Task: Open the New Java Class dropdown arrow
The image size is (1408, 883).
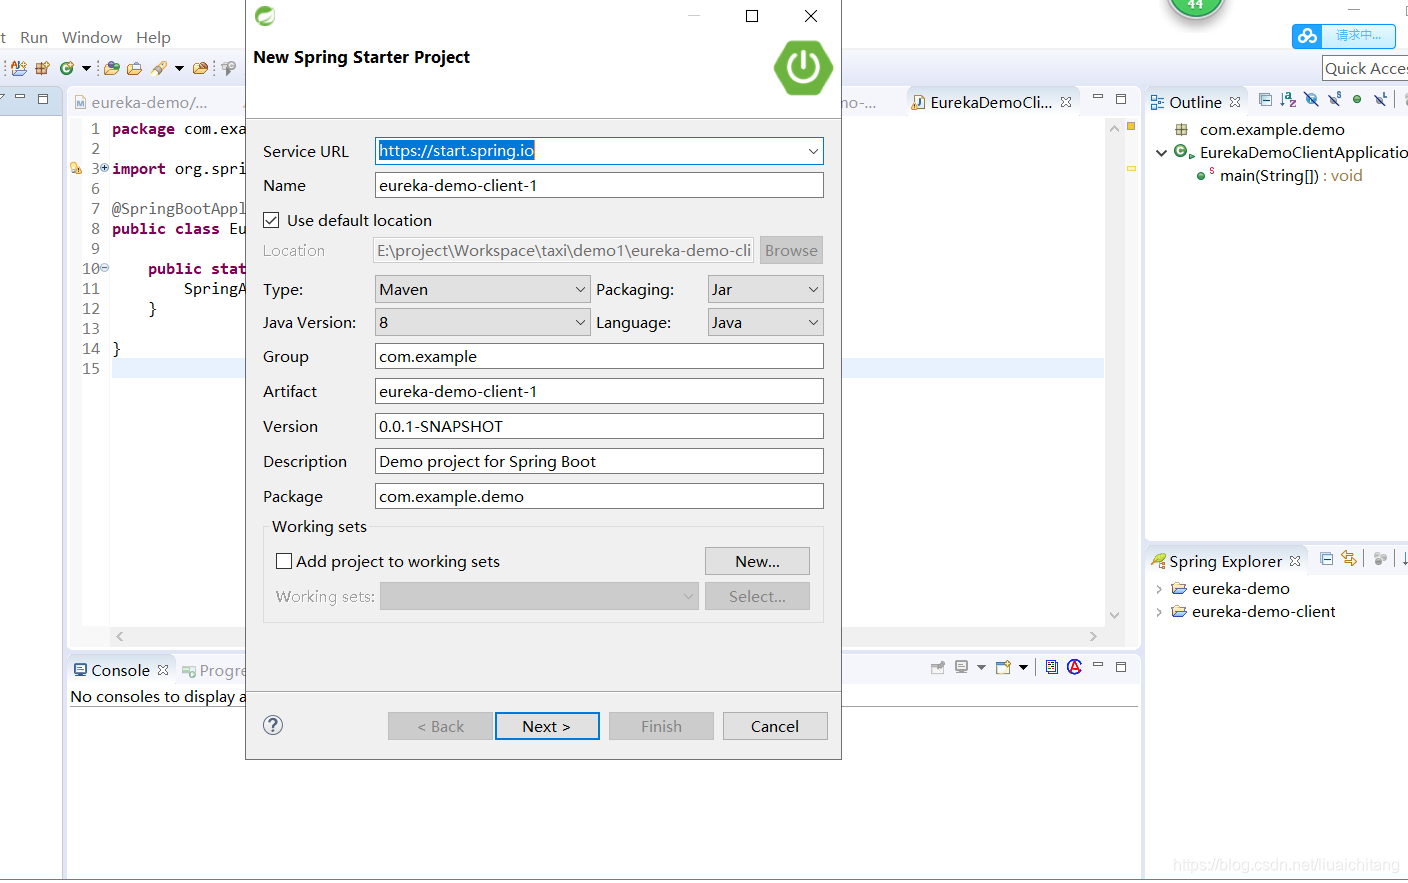Action: pyautogui.click(x=86, y=69)
